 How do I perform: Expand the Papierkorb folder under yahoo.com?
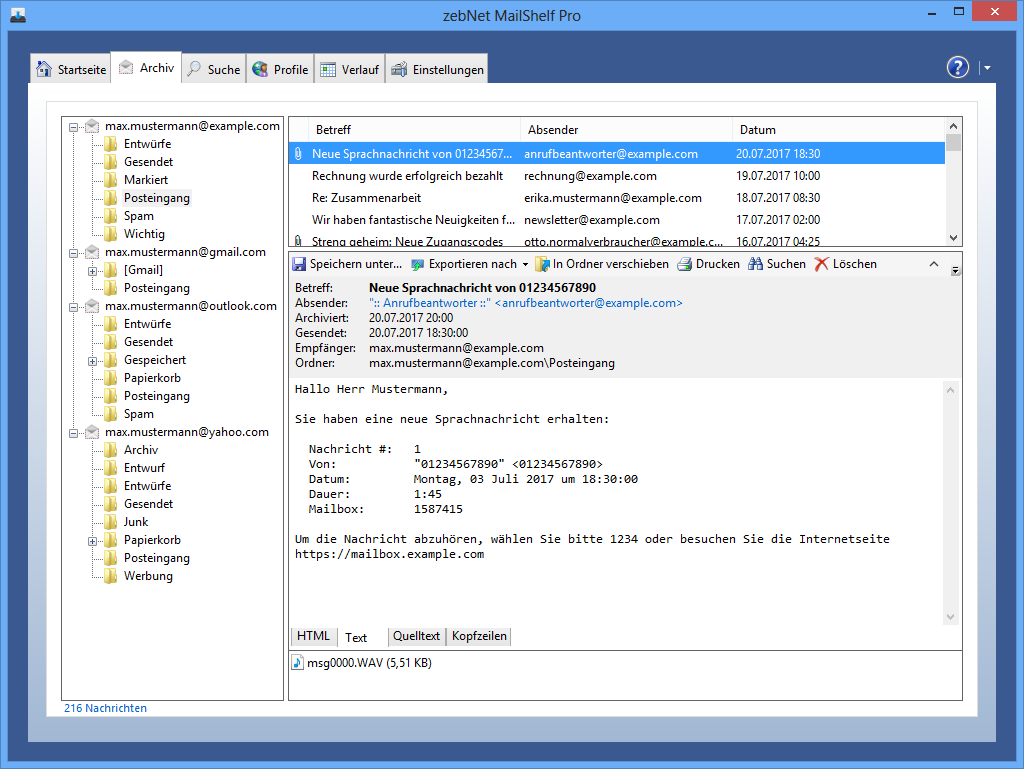(92, 541)
